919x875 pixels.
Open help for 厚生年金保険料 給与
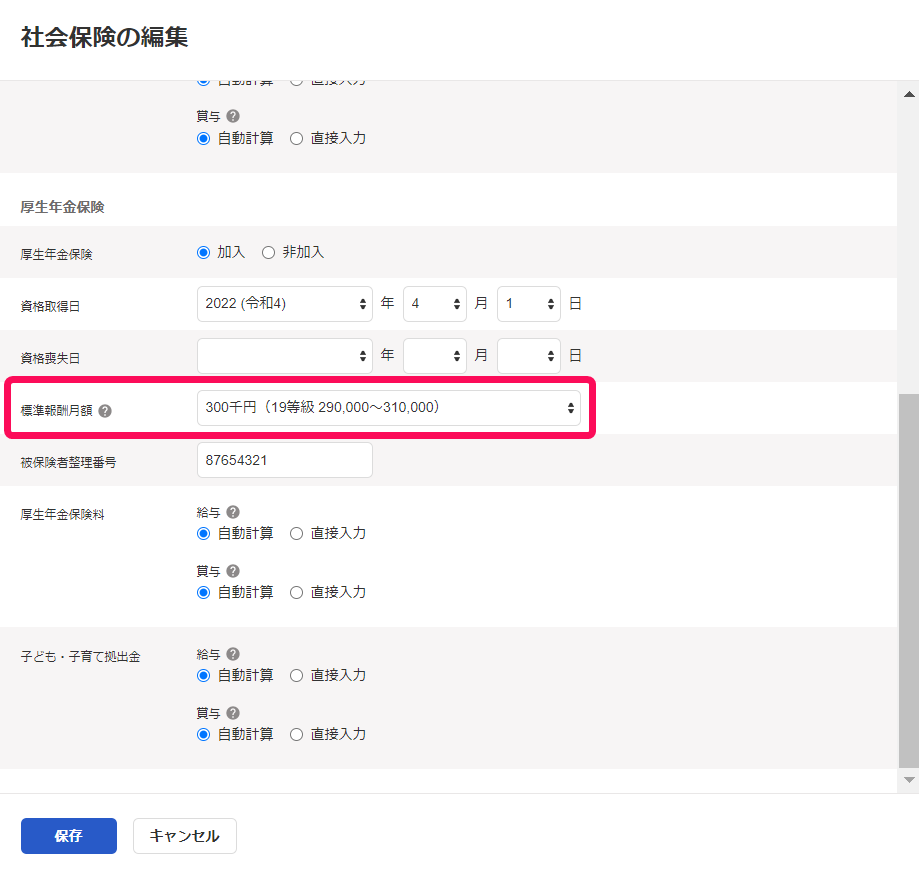click(x=233, y=512)
